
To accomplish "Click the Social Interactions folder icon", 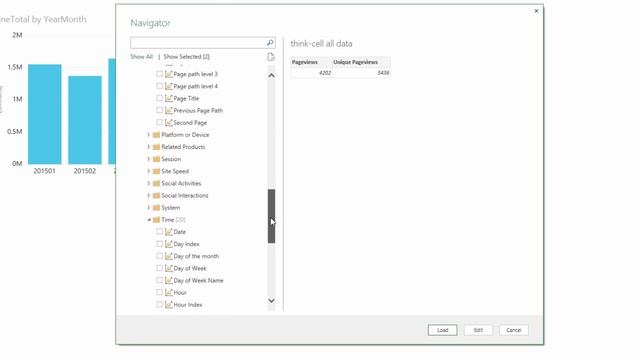I will tap(156, 196).
